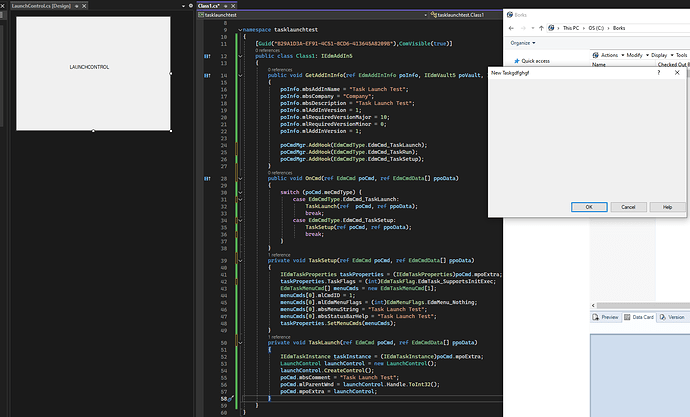Viewport: 690px width, 417px height.
Task: Select the Class1.cs editor tab
Action: [x=209, y=6]
